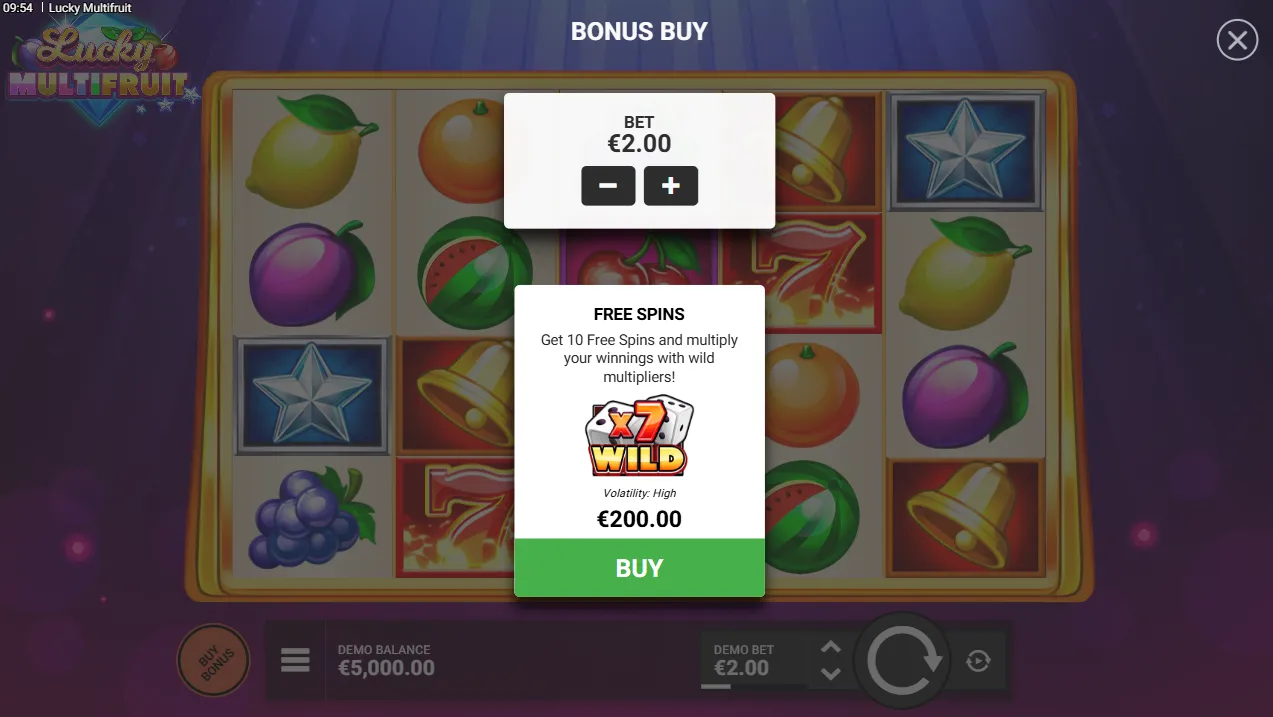Click the x7 Wild dice icon
This screenshot has height=717, width=1273.
coord(639,436)
